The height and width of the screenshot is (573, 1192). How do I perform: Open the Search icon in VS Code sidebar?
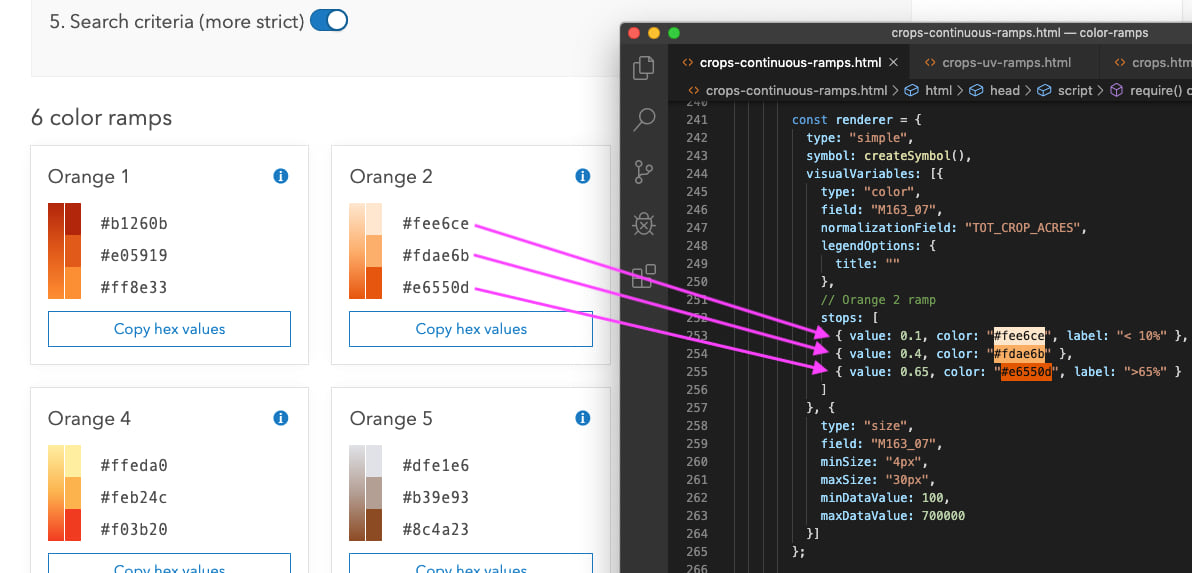point(644,119)
